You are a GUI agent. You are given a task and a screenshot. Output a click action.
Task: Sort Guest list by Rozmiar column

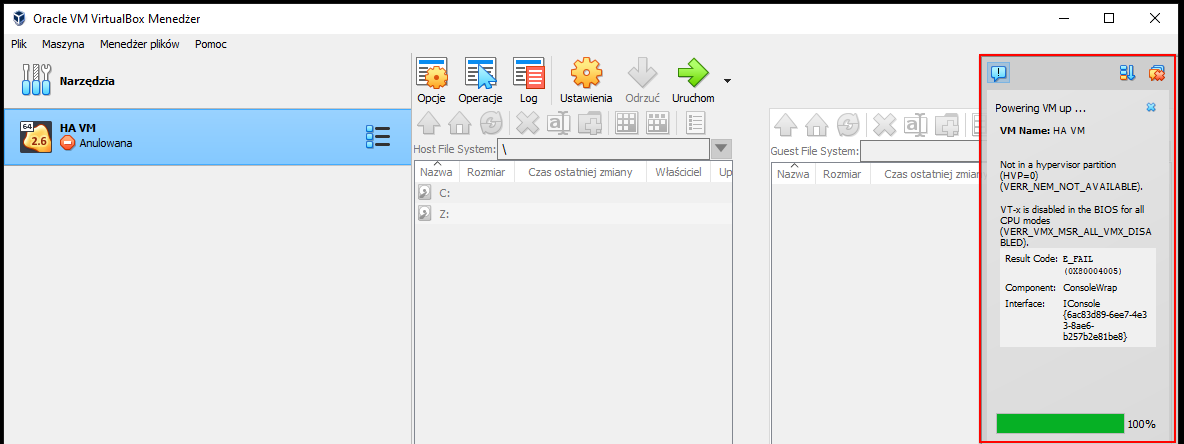pyautogui.click(x=843, y=174)
